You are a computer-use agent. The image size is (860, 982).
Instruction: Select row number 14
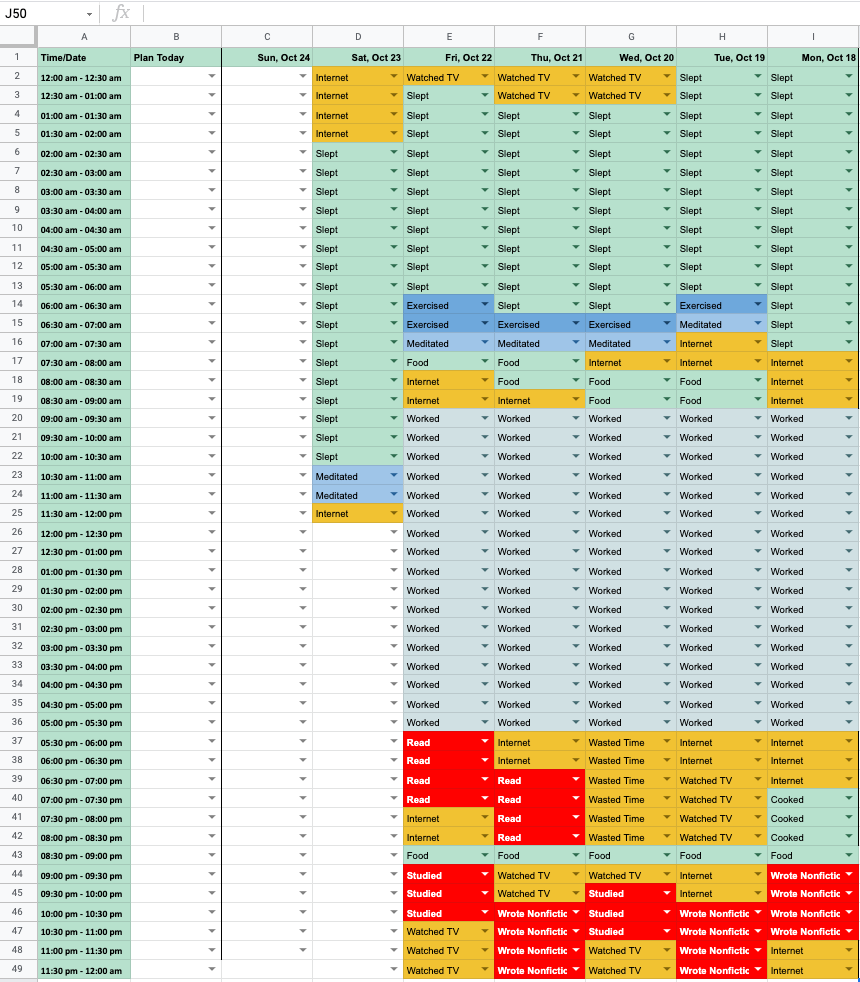click(16, 305)
